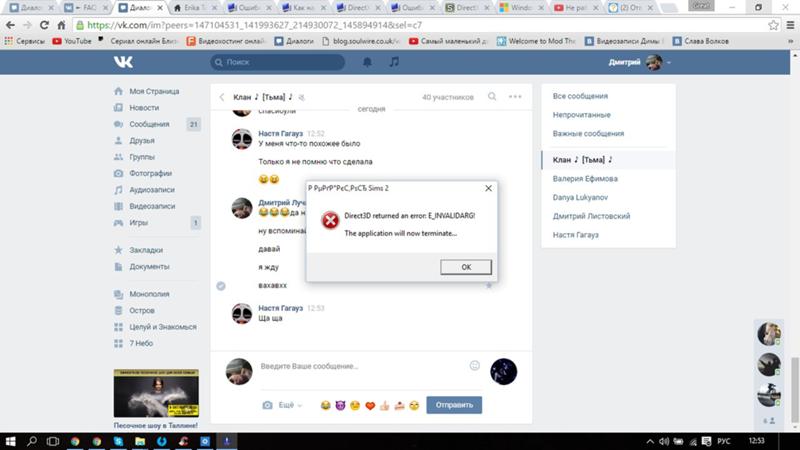
Task: Click the volume icon in system tray
Action: coord(664,441)
